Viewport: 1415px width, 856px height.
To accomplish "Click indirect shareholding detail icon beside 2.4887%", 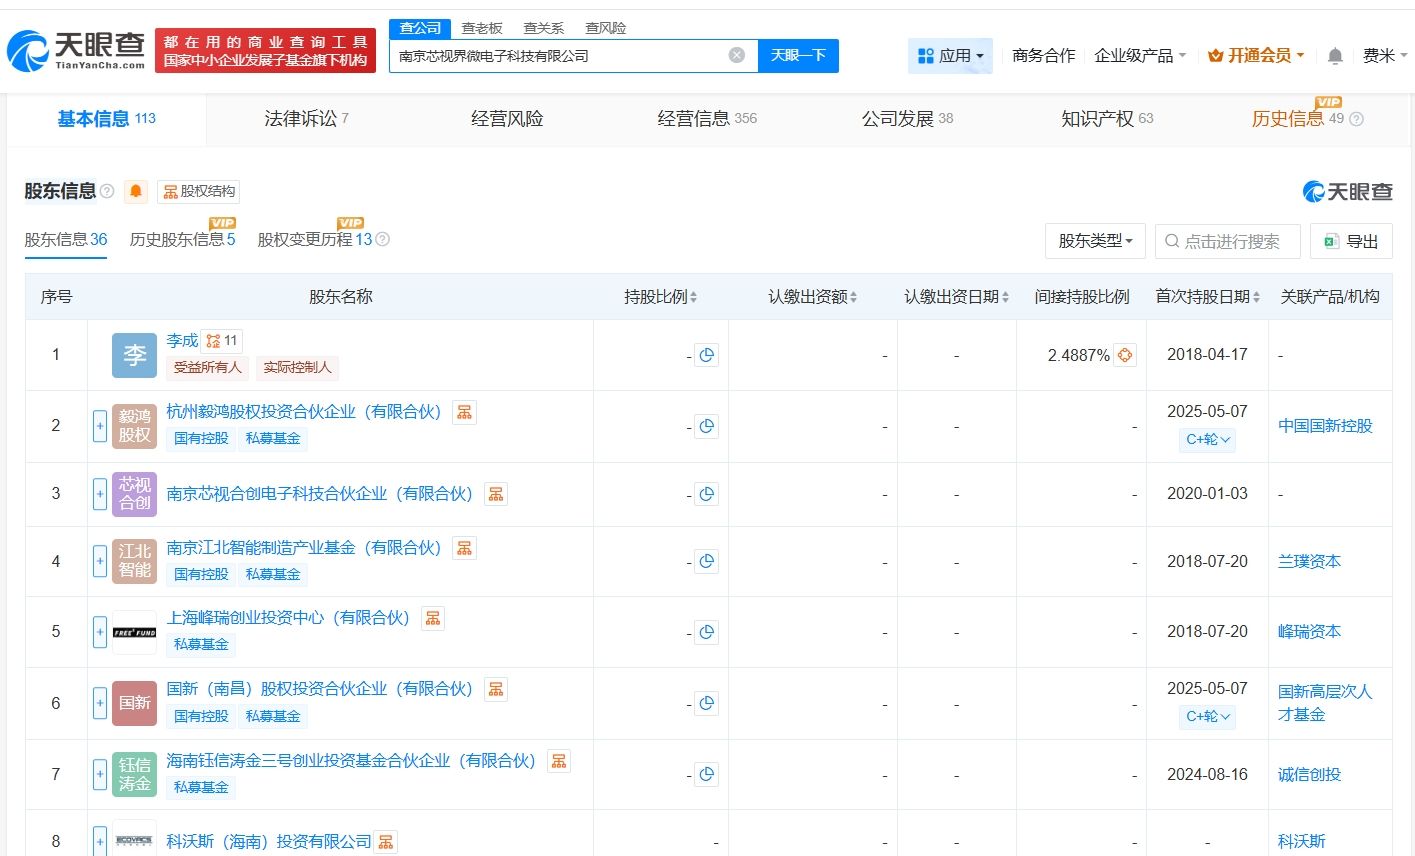I will pos(1125,355).
